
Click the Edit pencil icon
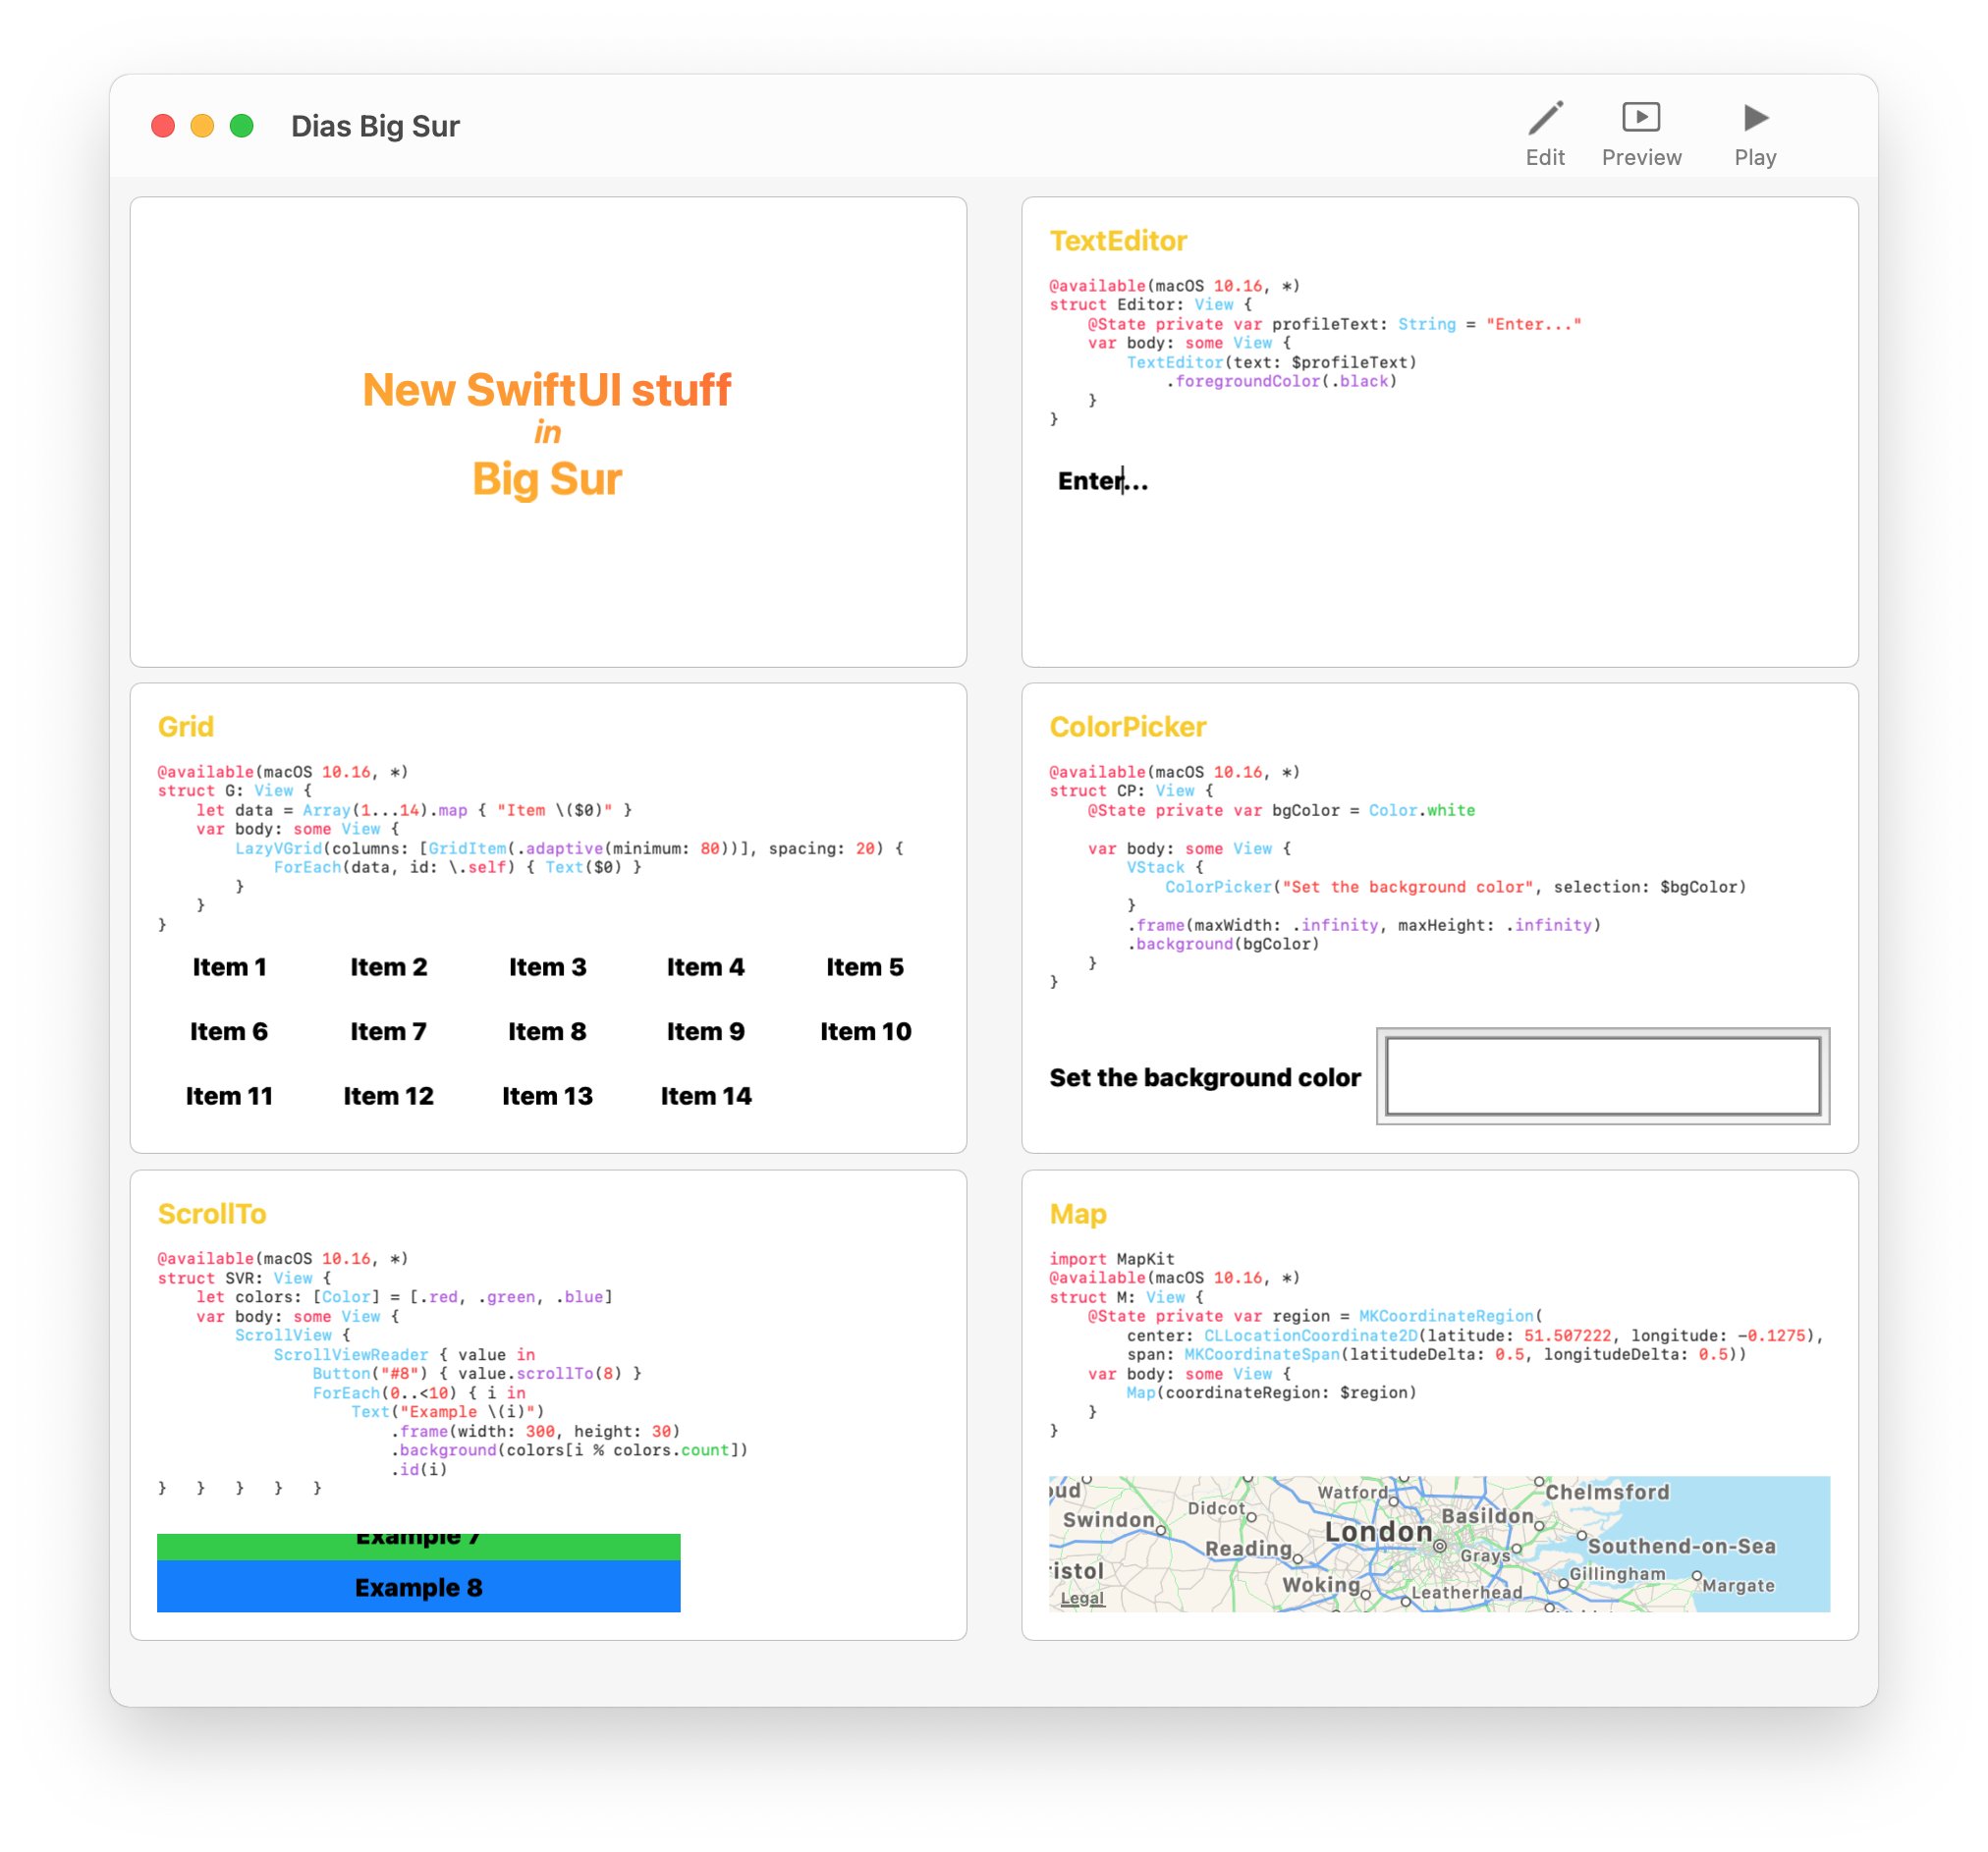(1545, 119)
